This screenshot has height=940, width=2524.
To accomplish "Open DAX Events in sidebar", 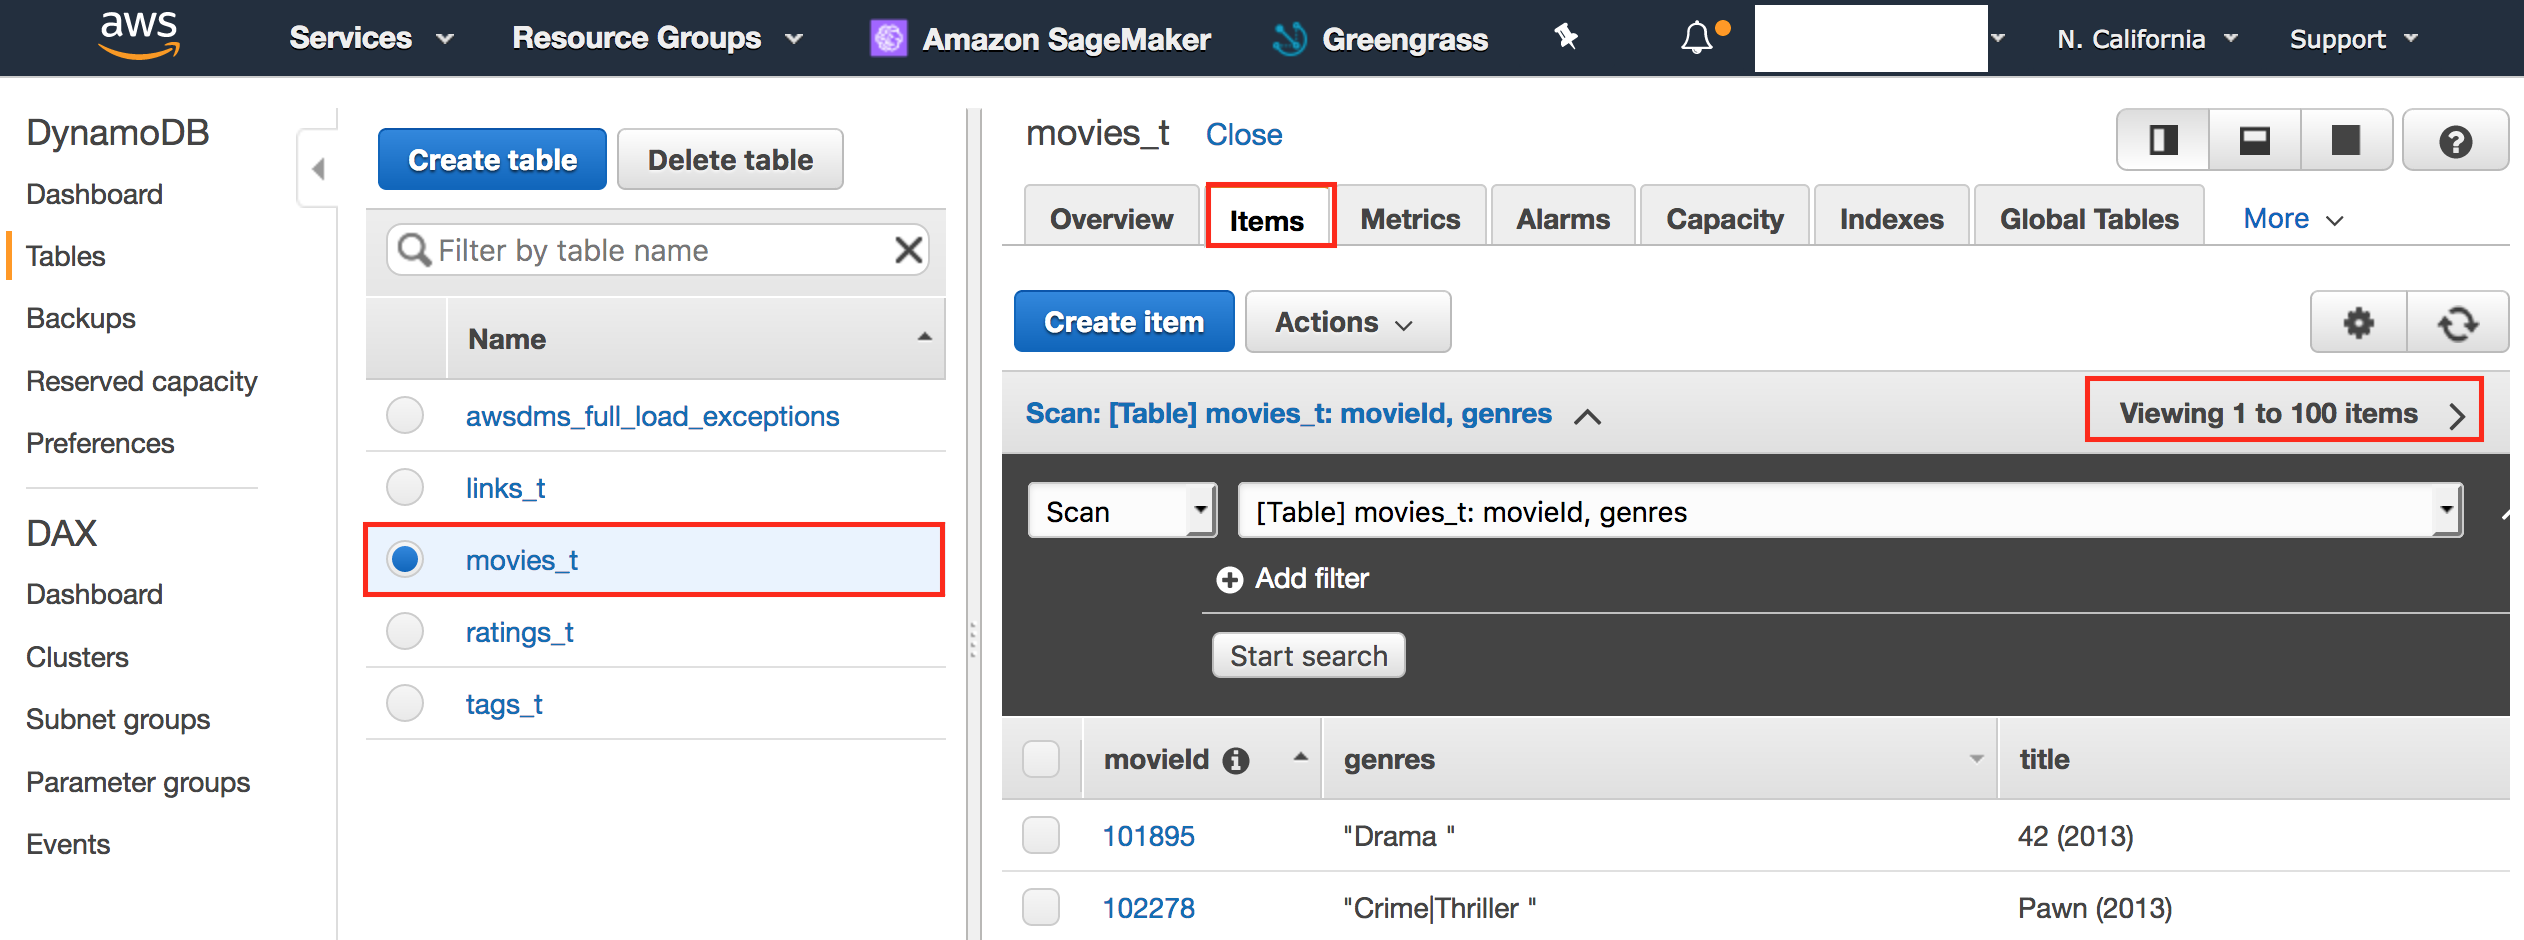I will coord(68,844).
